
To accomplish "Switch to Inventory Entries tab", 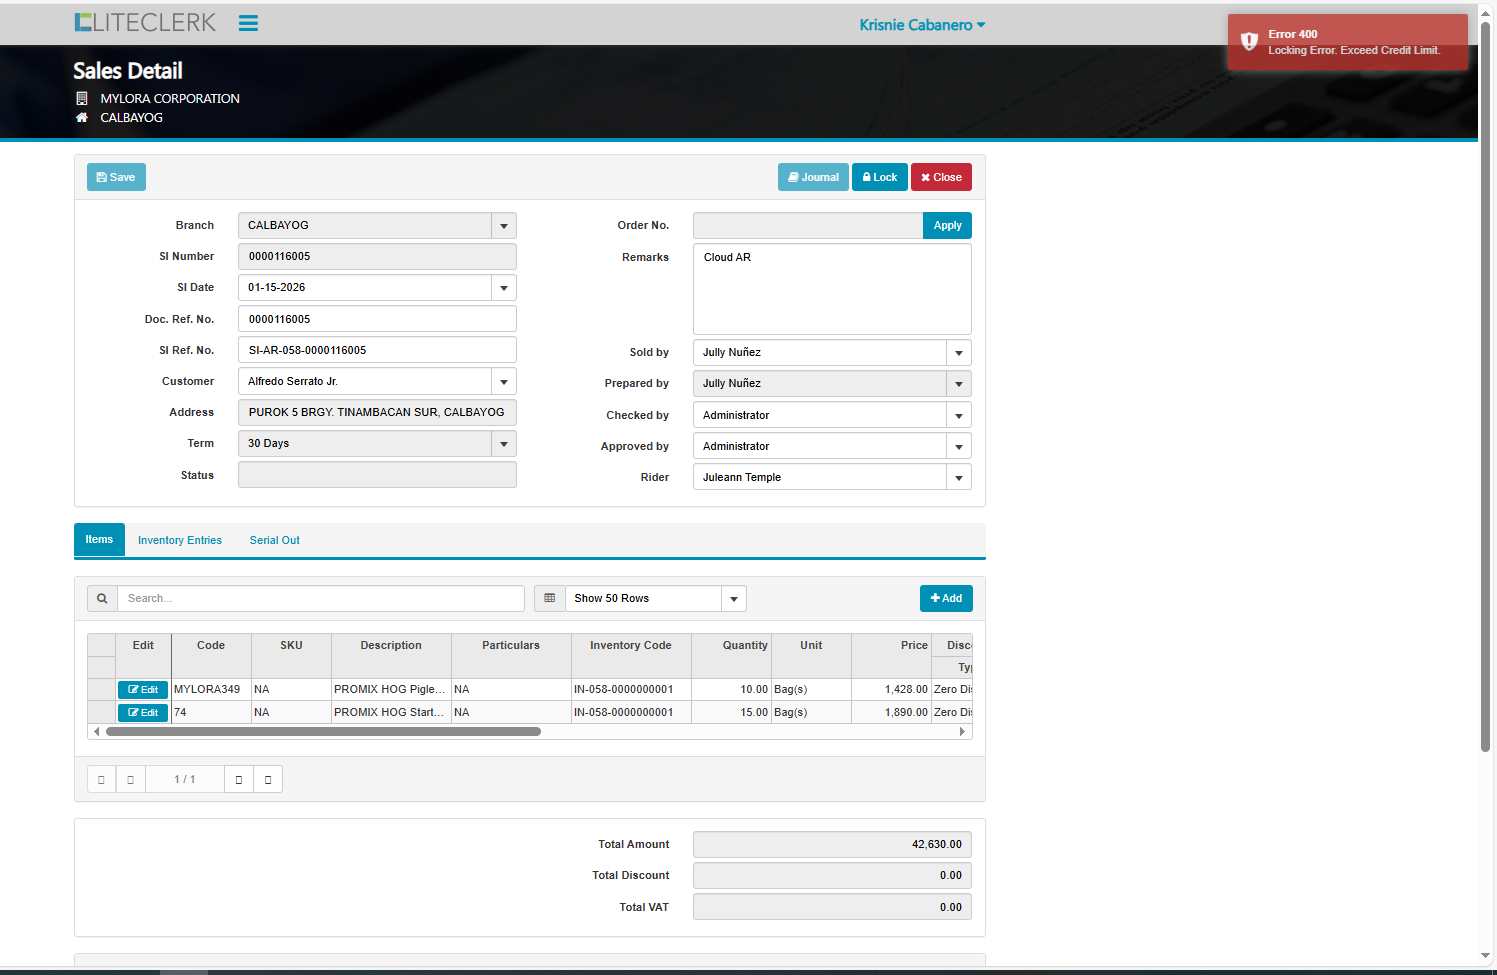I will [x=180, y=540].
